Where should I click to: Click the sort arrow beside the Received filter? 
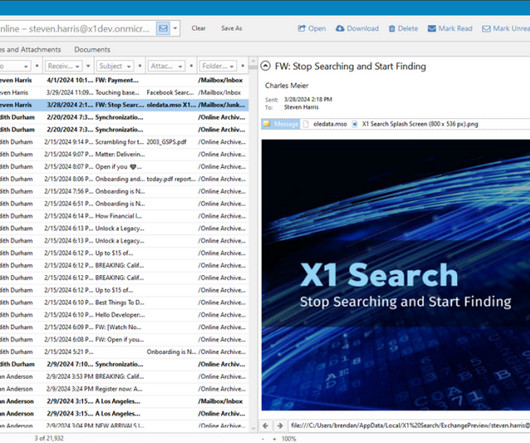pyautogui.click(x=88, y=66)
